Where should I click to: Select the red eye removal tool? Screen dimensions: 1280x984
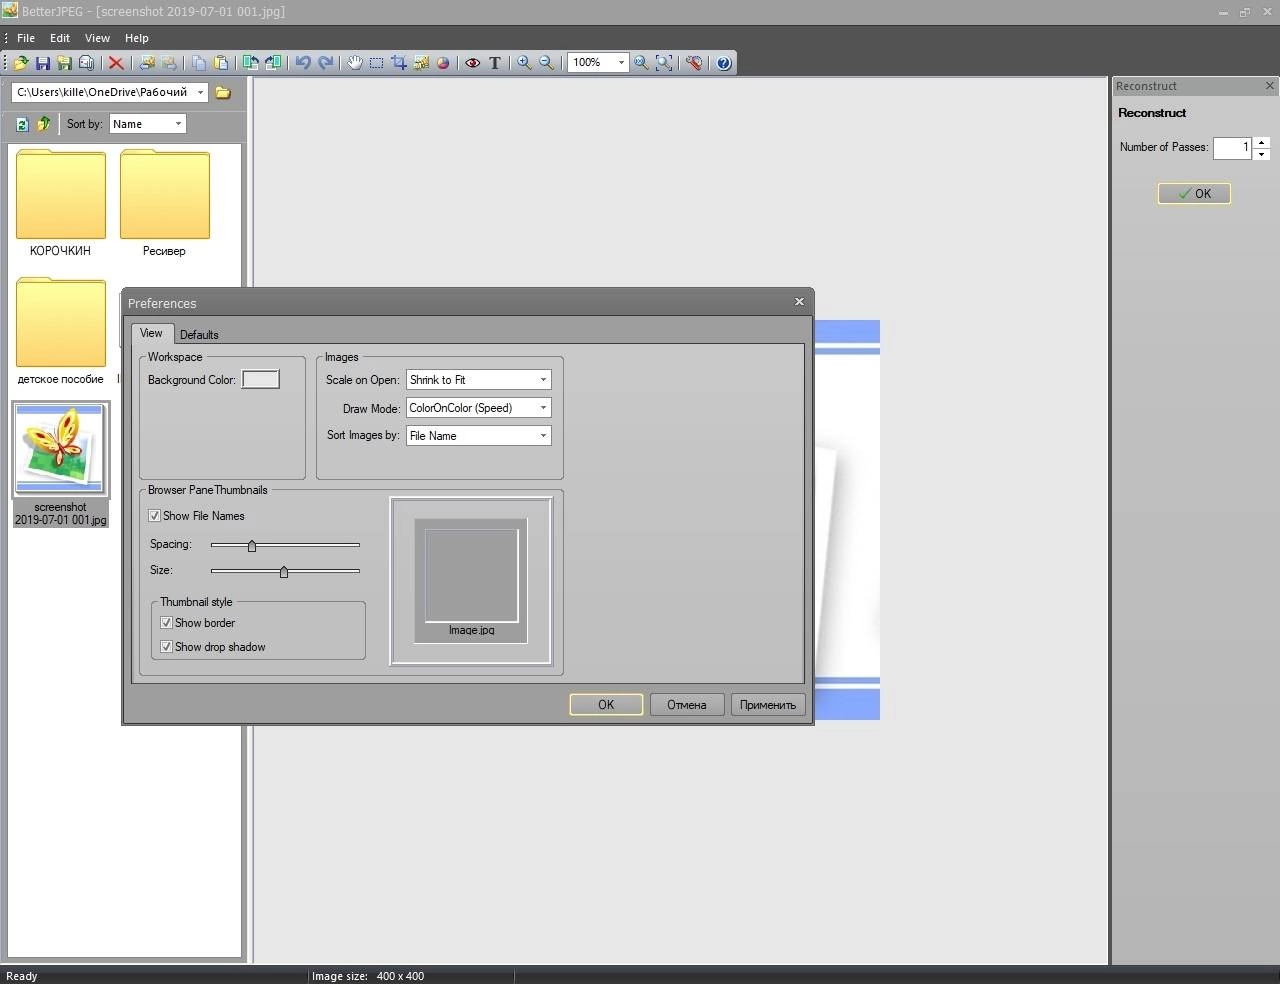pos(472,63)
